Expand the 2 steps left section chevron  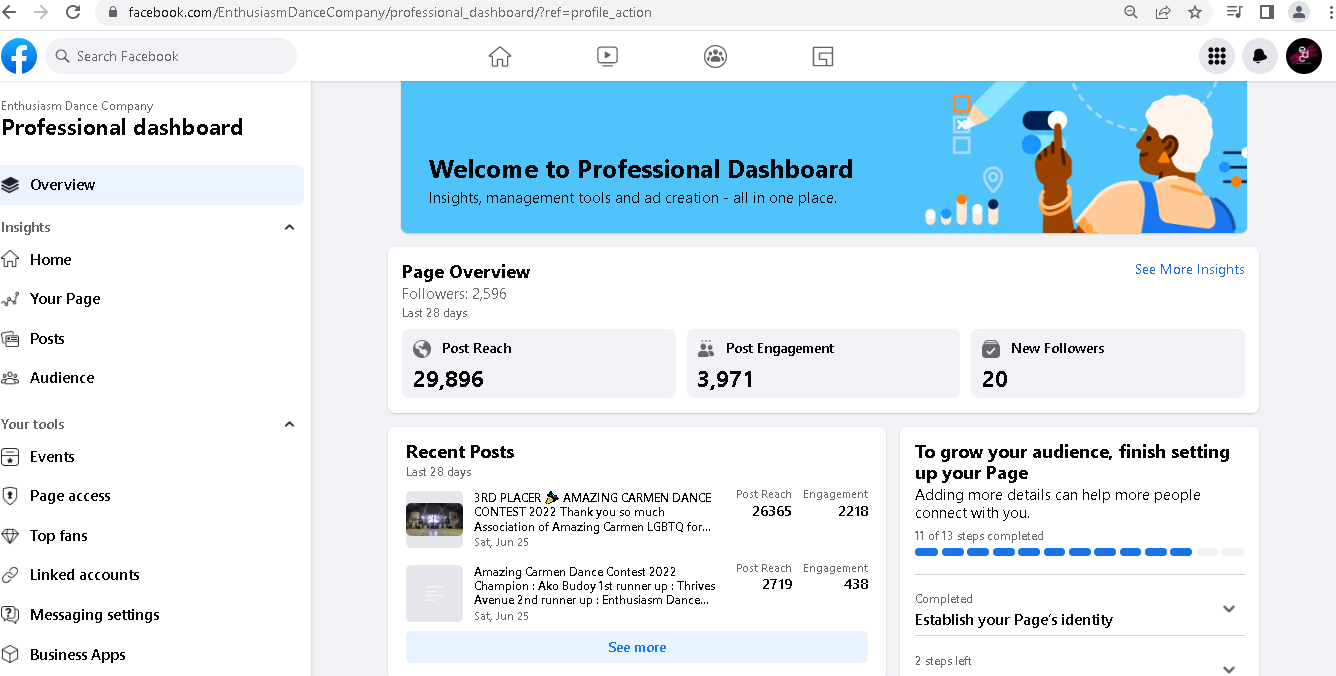(x=1229, y=669)
